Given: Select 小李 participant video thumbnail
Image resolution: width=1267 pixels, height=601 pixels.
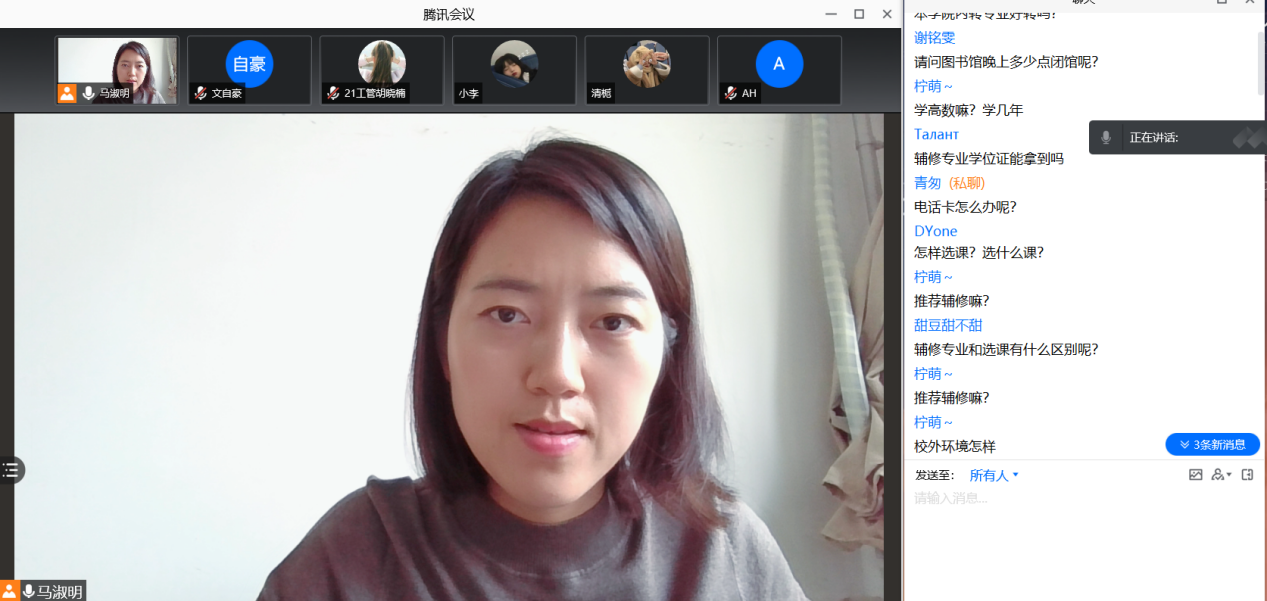Looking at the screenshot, I should coord(514,70).
